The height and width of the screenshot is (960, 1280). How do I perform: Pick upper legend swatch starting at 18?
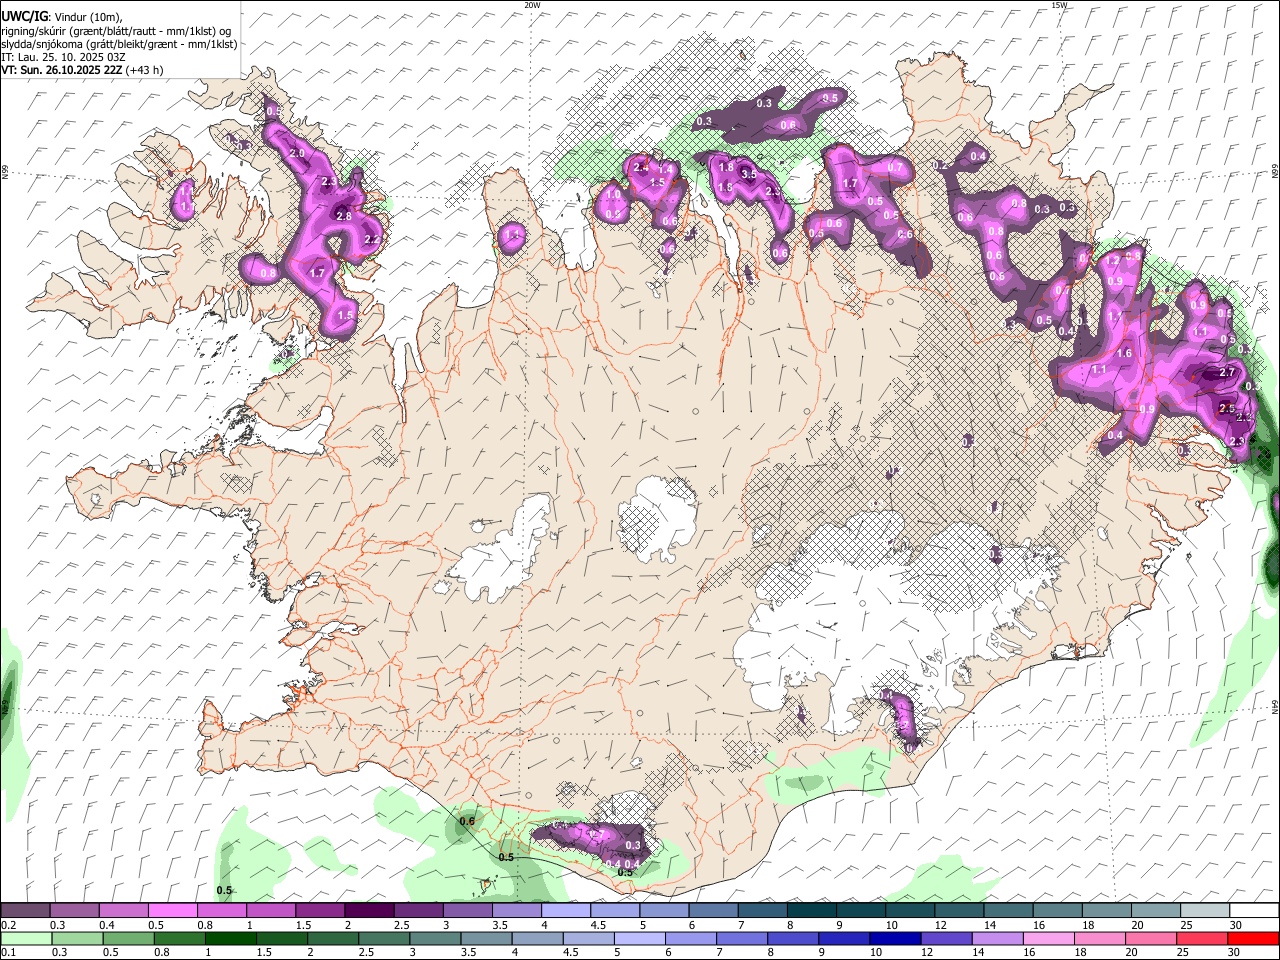pos(1107,910)
